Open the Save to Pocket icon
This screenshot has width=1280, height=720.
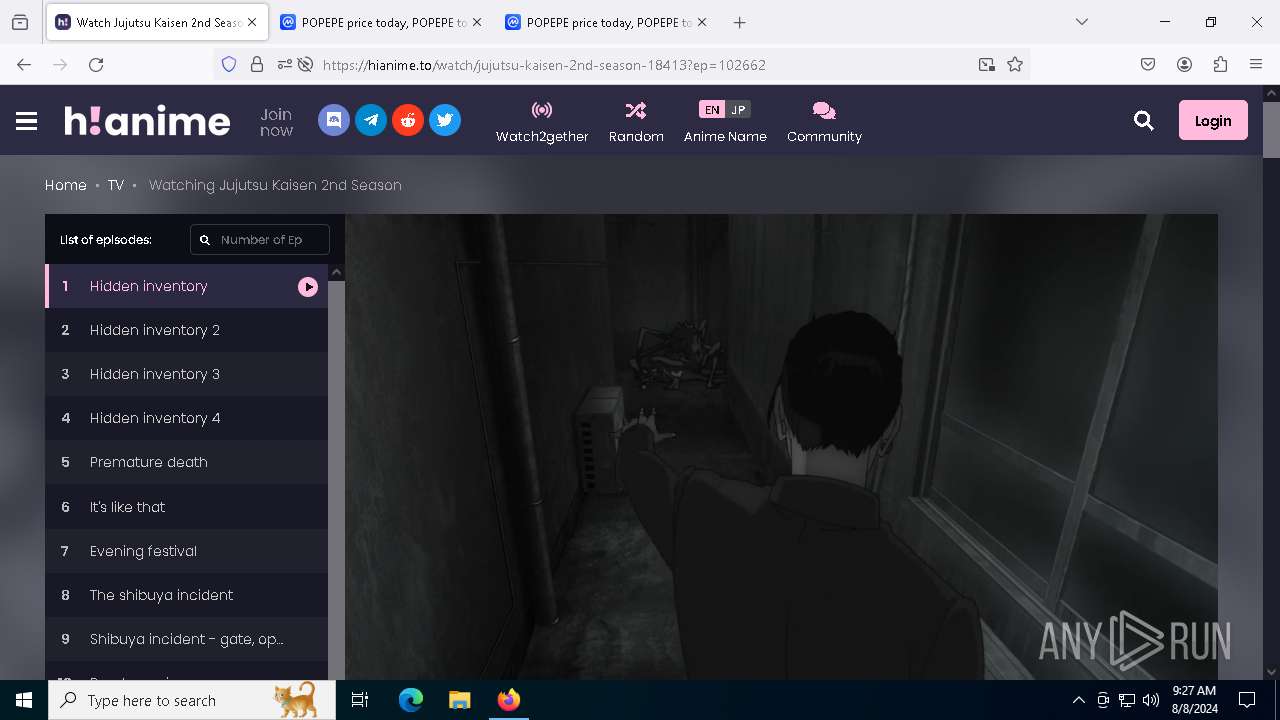(x=1148, y=64)
